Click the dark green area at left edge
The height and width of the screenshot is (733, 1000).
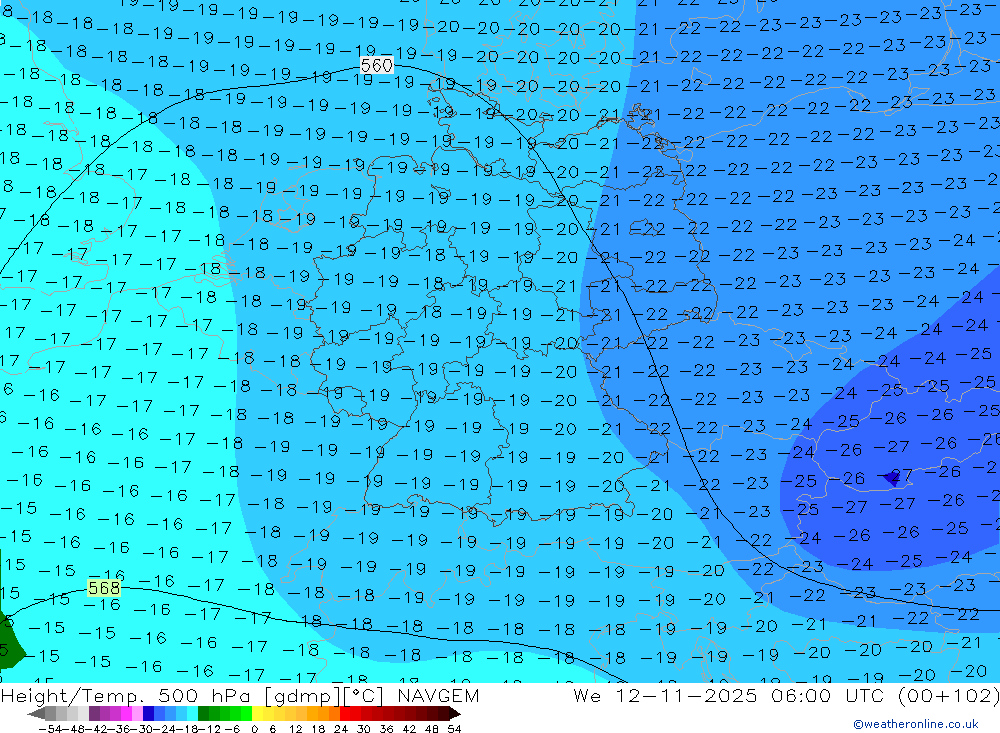coord(9,644)
